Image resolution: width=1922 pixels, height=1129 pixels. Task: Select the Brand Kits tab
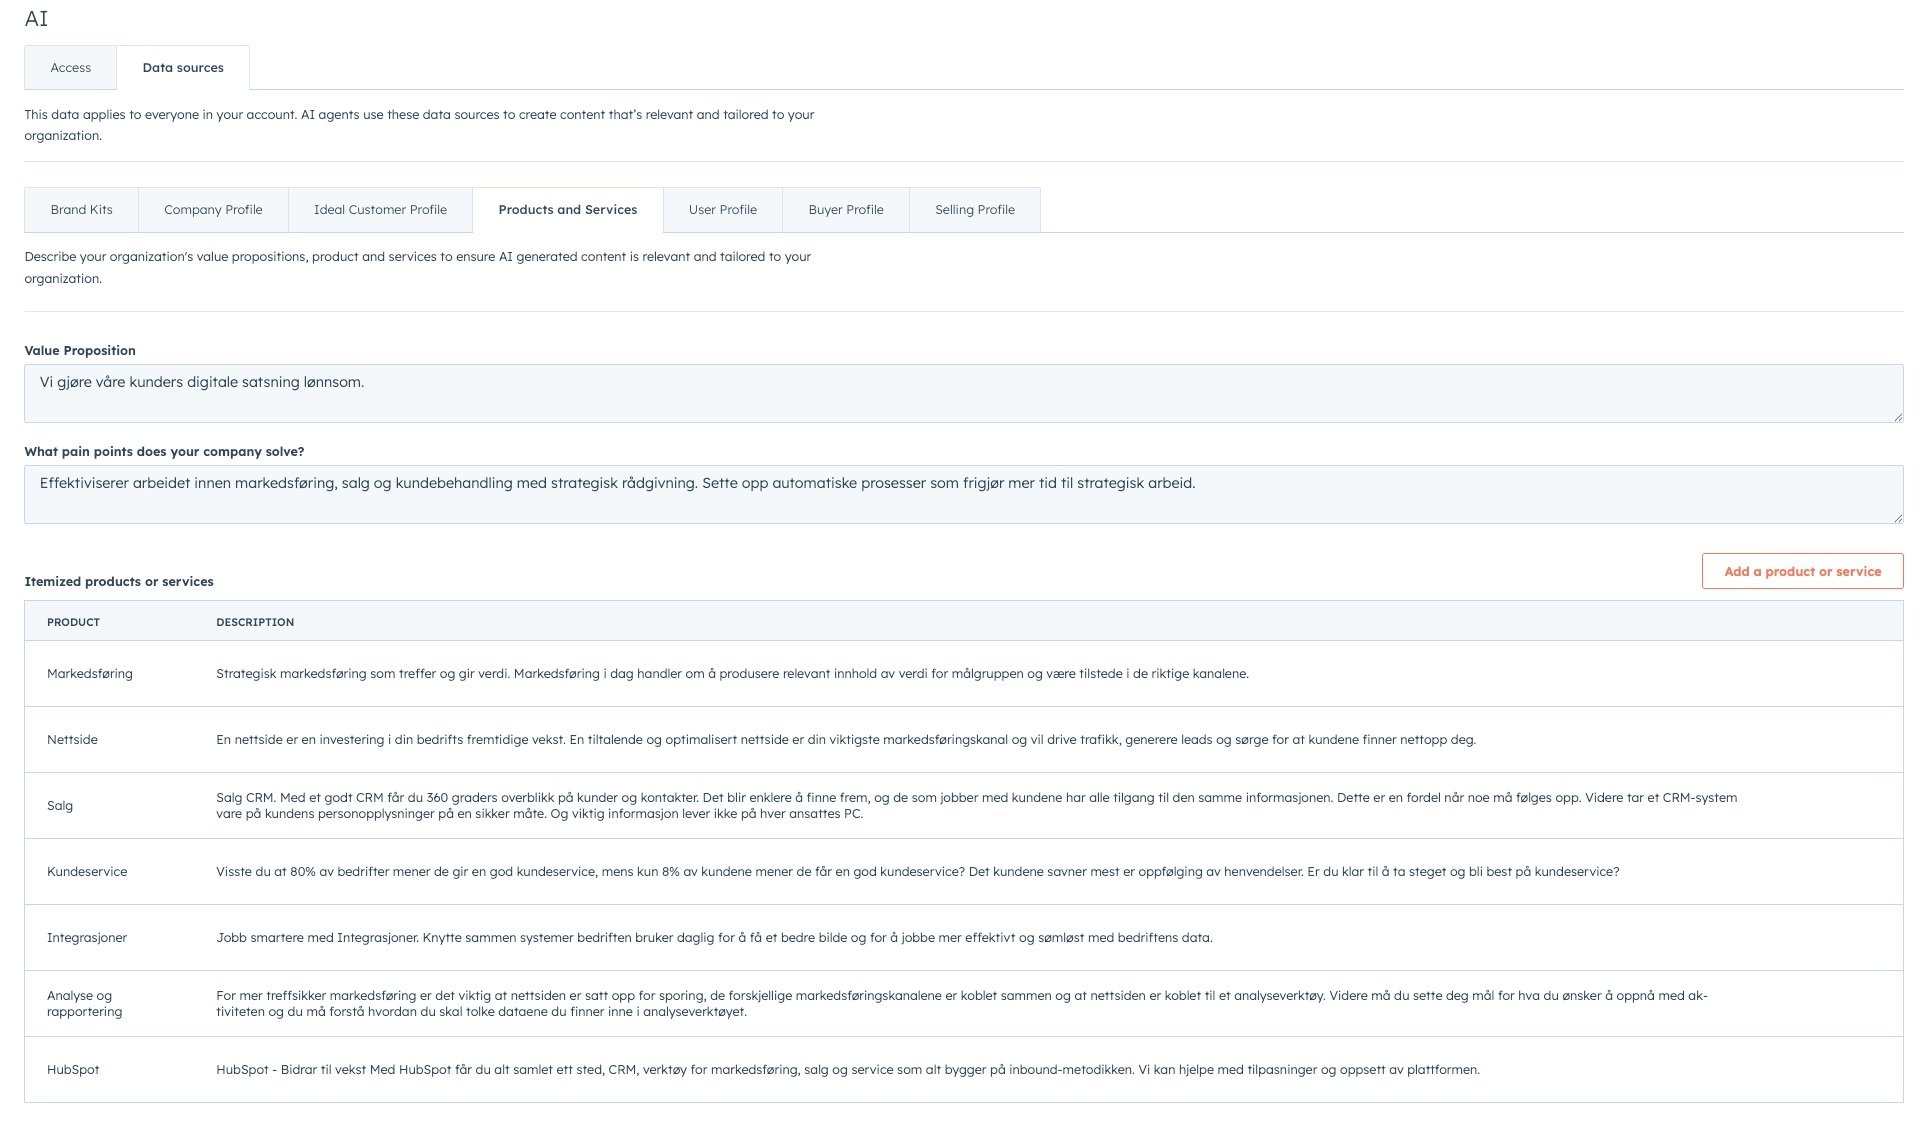click(80, 210)
